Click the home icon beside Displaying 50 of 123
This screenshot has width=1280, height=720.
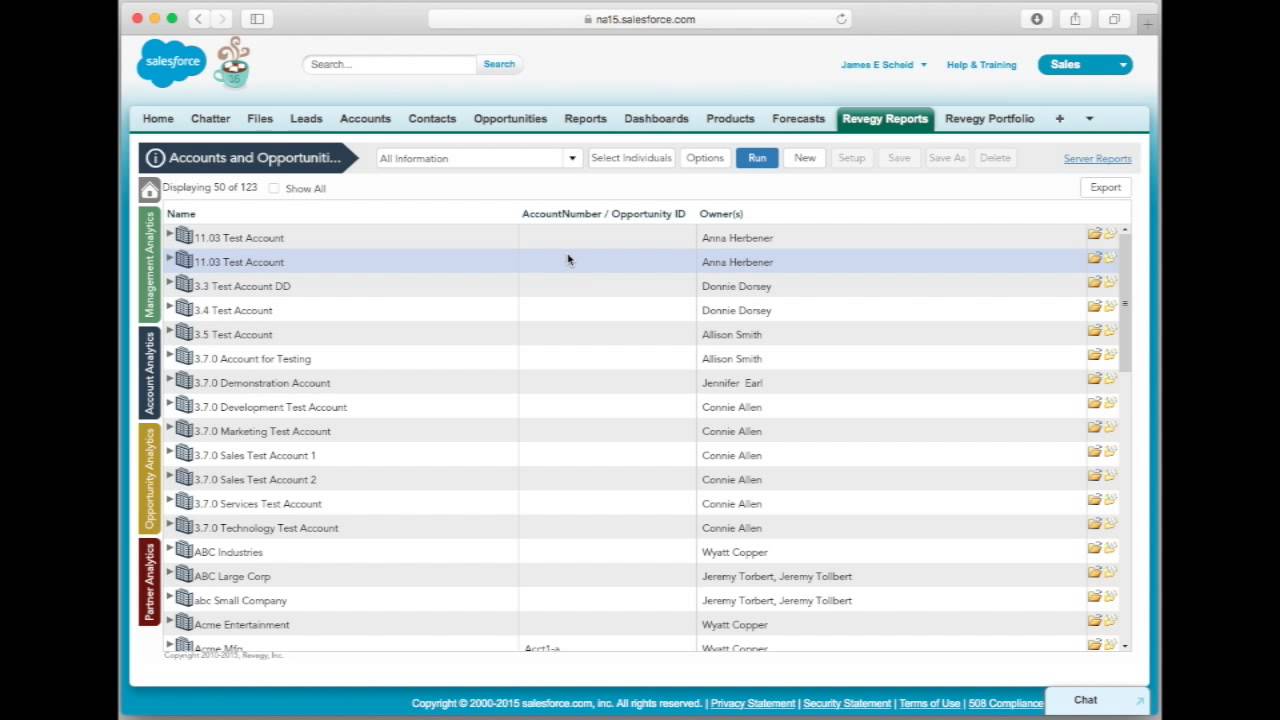pyautogui.click(x=149, y=189)
